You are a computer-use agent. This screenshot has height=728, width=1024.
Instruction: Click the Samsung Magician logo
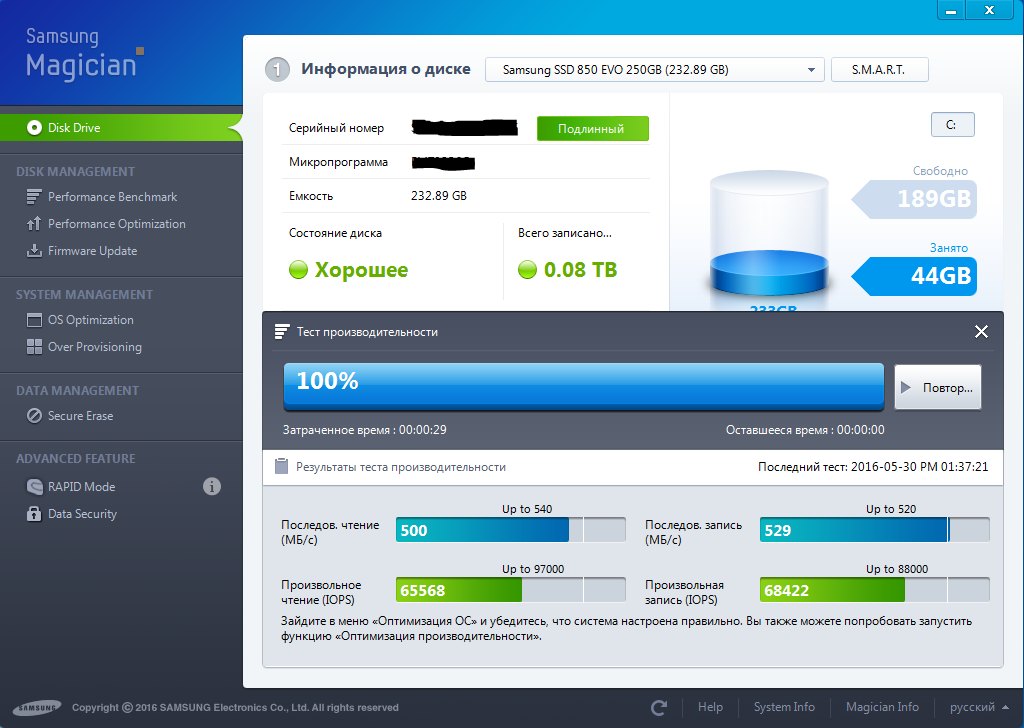[x=85, y=54]
